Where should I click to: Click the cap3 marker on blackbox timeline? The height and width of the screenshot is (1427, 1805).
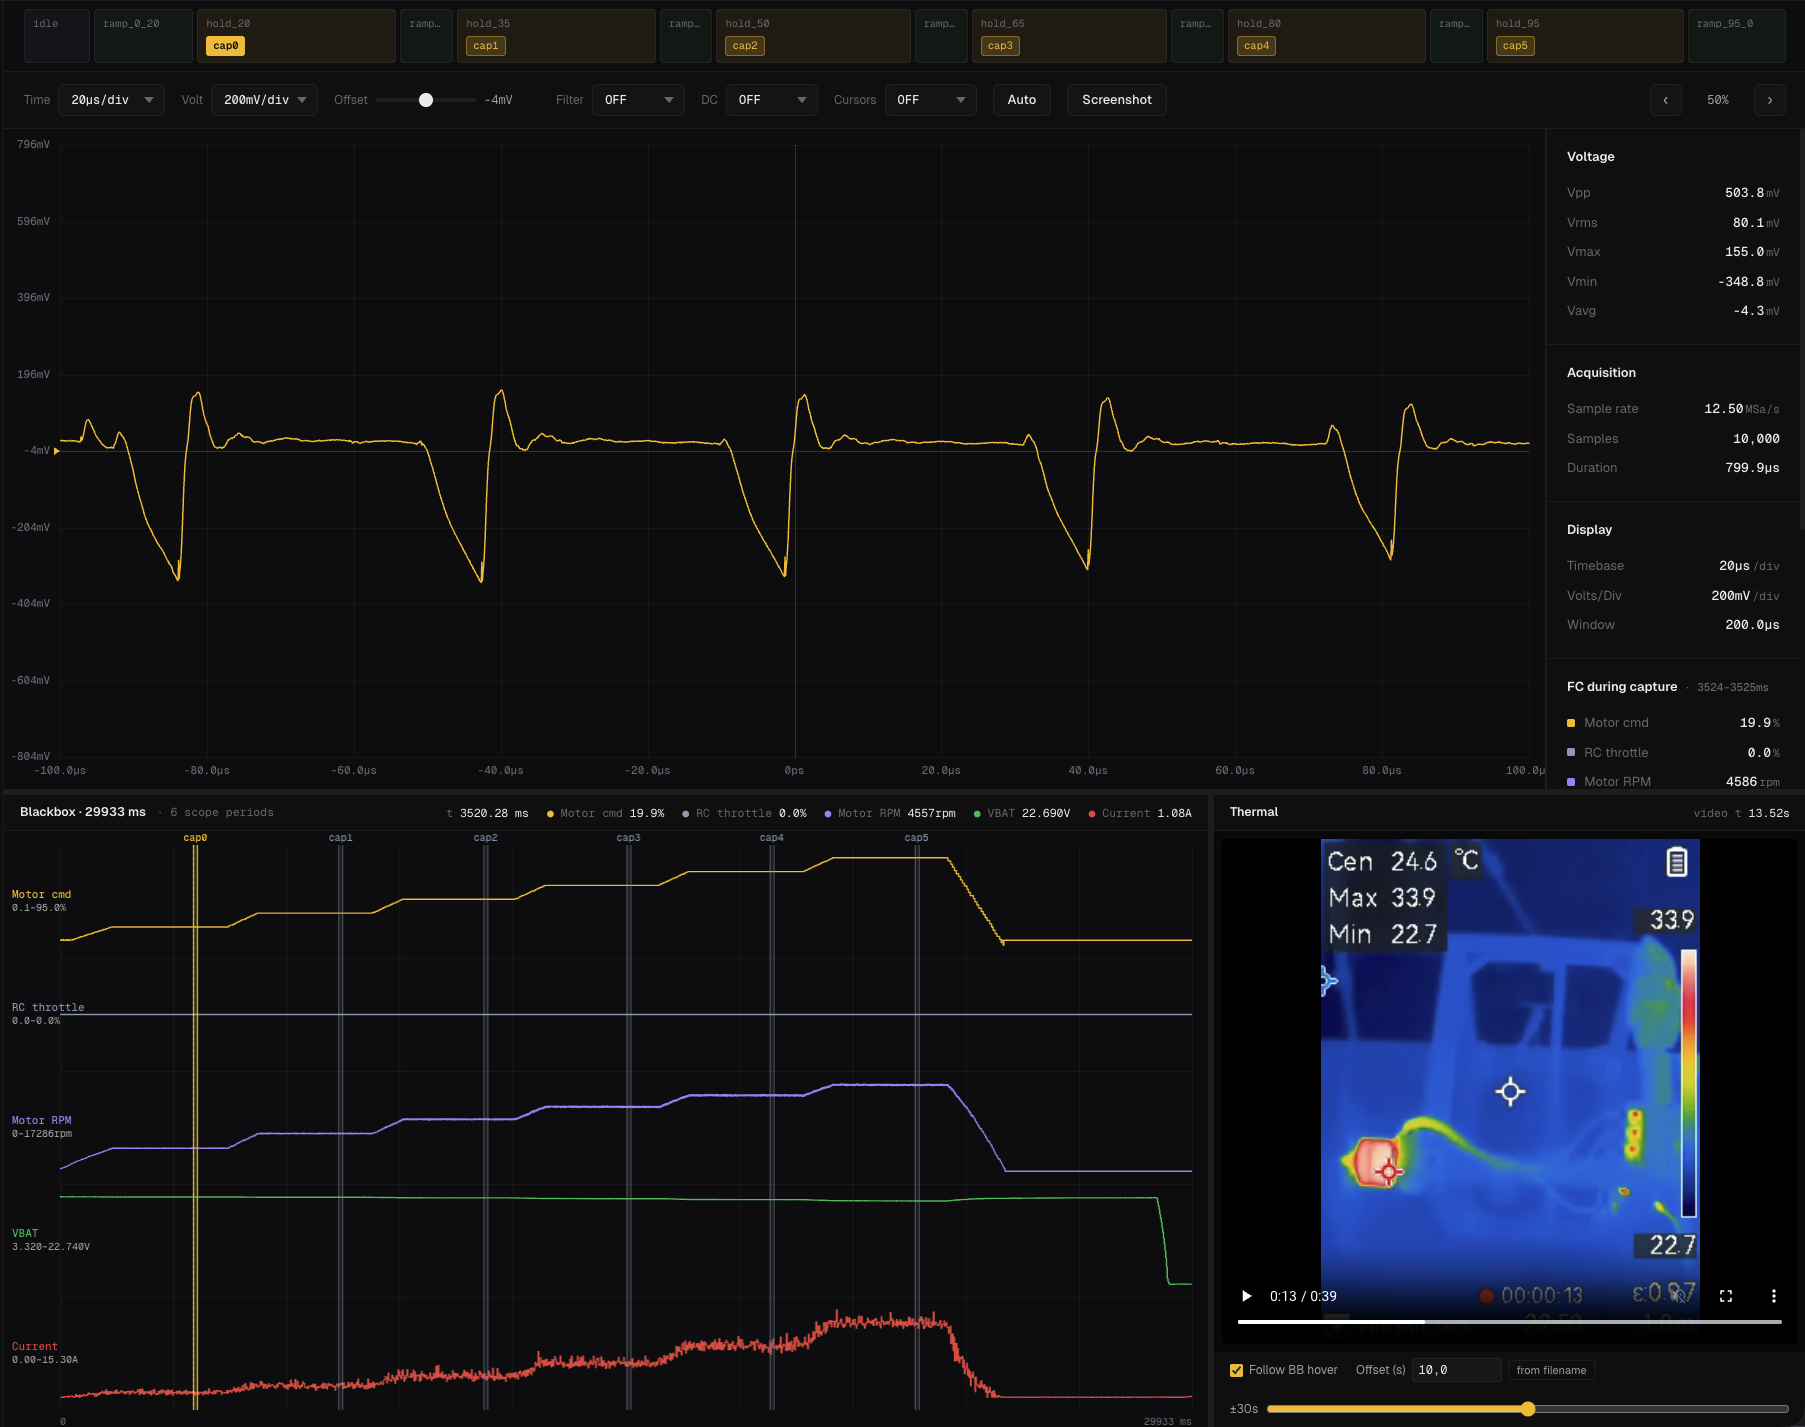tap(628, 838)
